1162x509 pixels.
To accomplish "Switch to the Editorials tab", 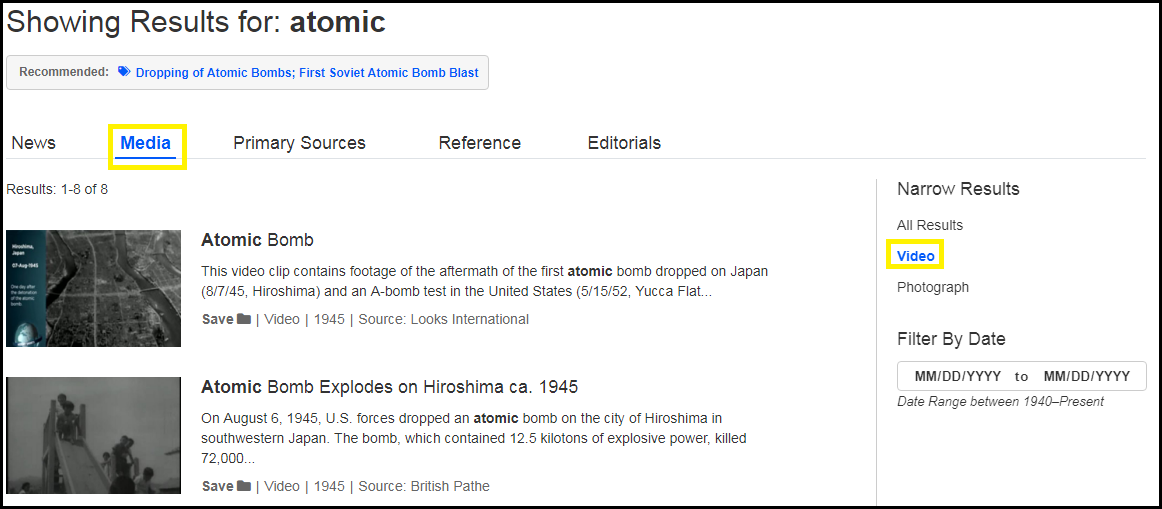I will (624, 143).
